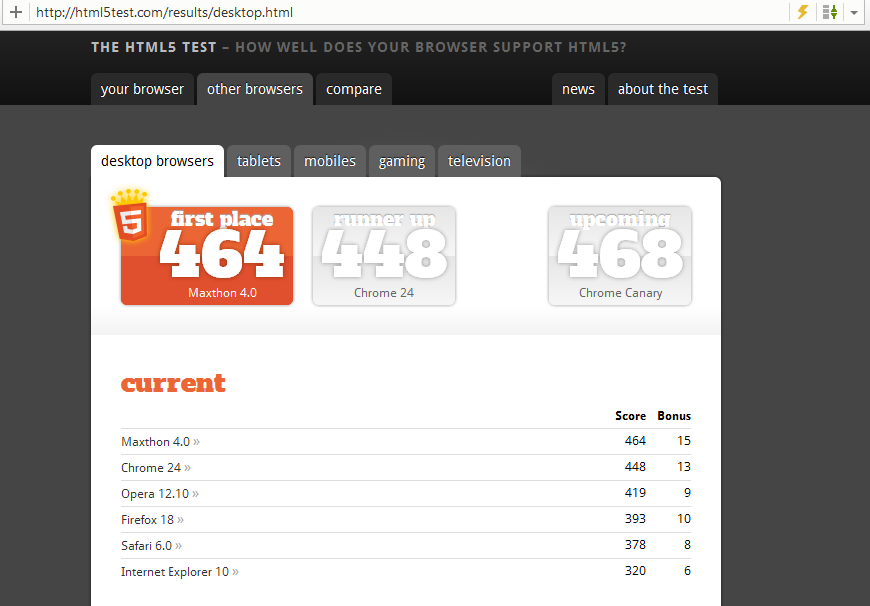Click the Maxthon bonus value 15
The width and height of the screenshot is (870, 606).
[684, 441]
